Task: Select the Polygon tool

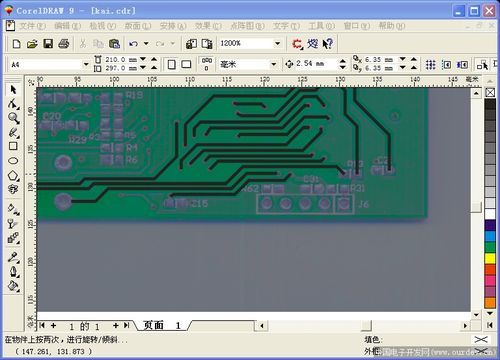Action: click(13, 175)
